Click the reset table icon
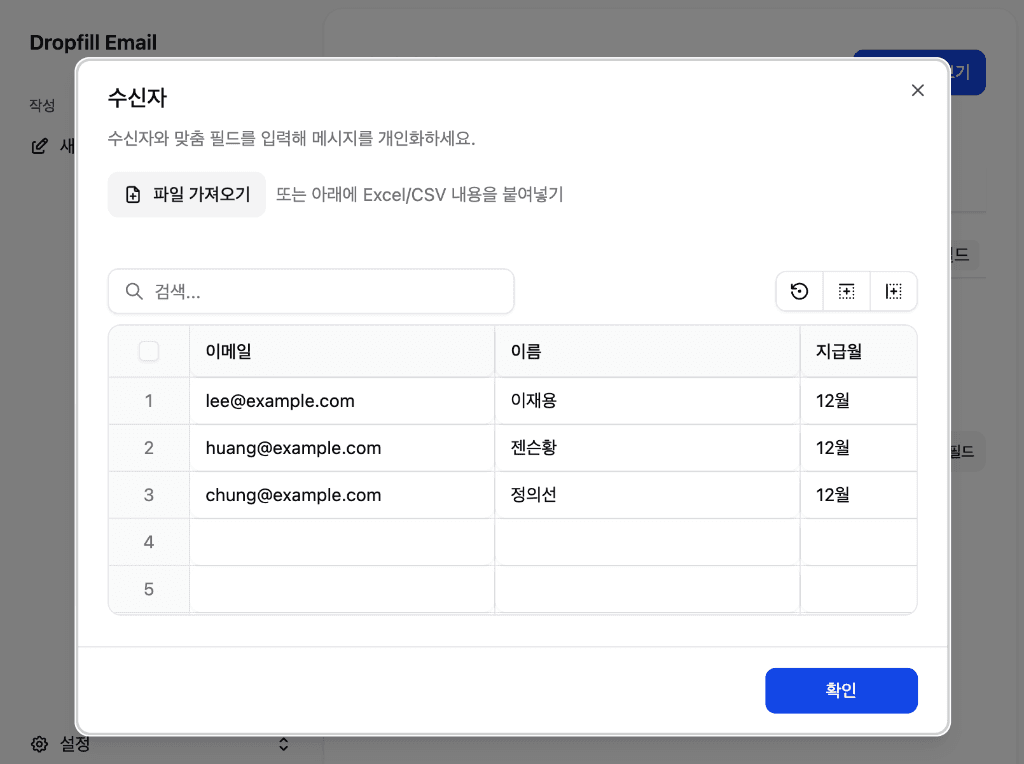The width and height of the screenshot is (1024, 764). 799,291
